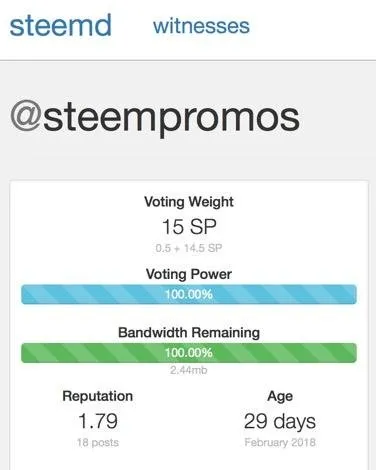
Task: Click the 100.00% text in voting bar
Action: coord(189,294)
